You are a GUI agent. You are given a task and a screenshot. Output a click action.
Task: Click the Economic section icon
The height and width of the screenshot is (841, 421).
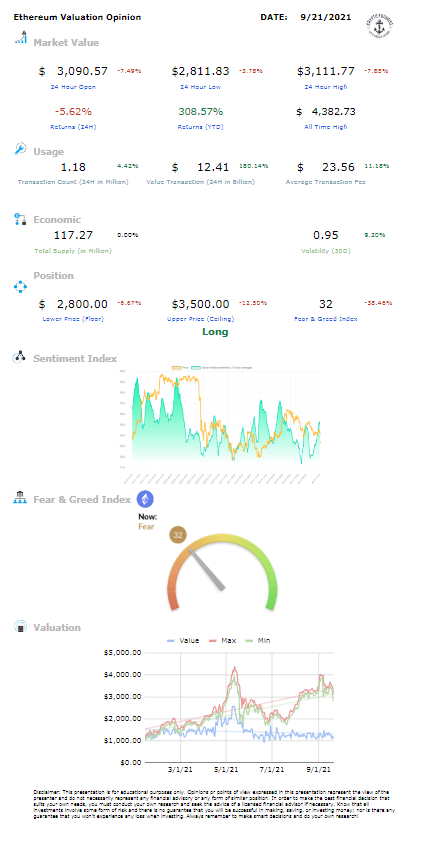click(20, 219)
